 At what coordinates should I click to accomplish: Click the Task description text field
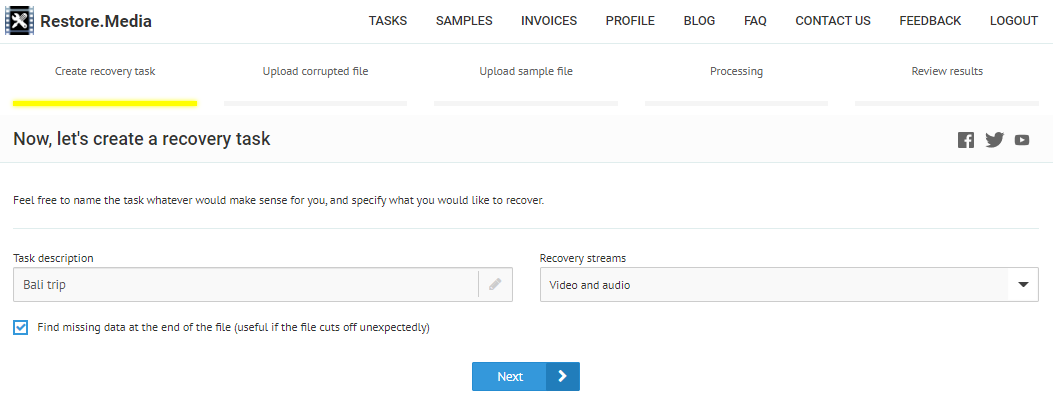245,285
